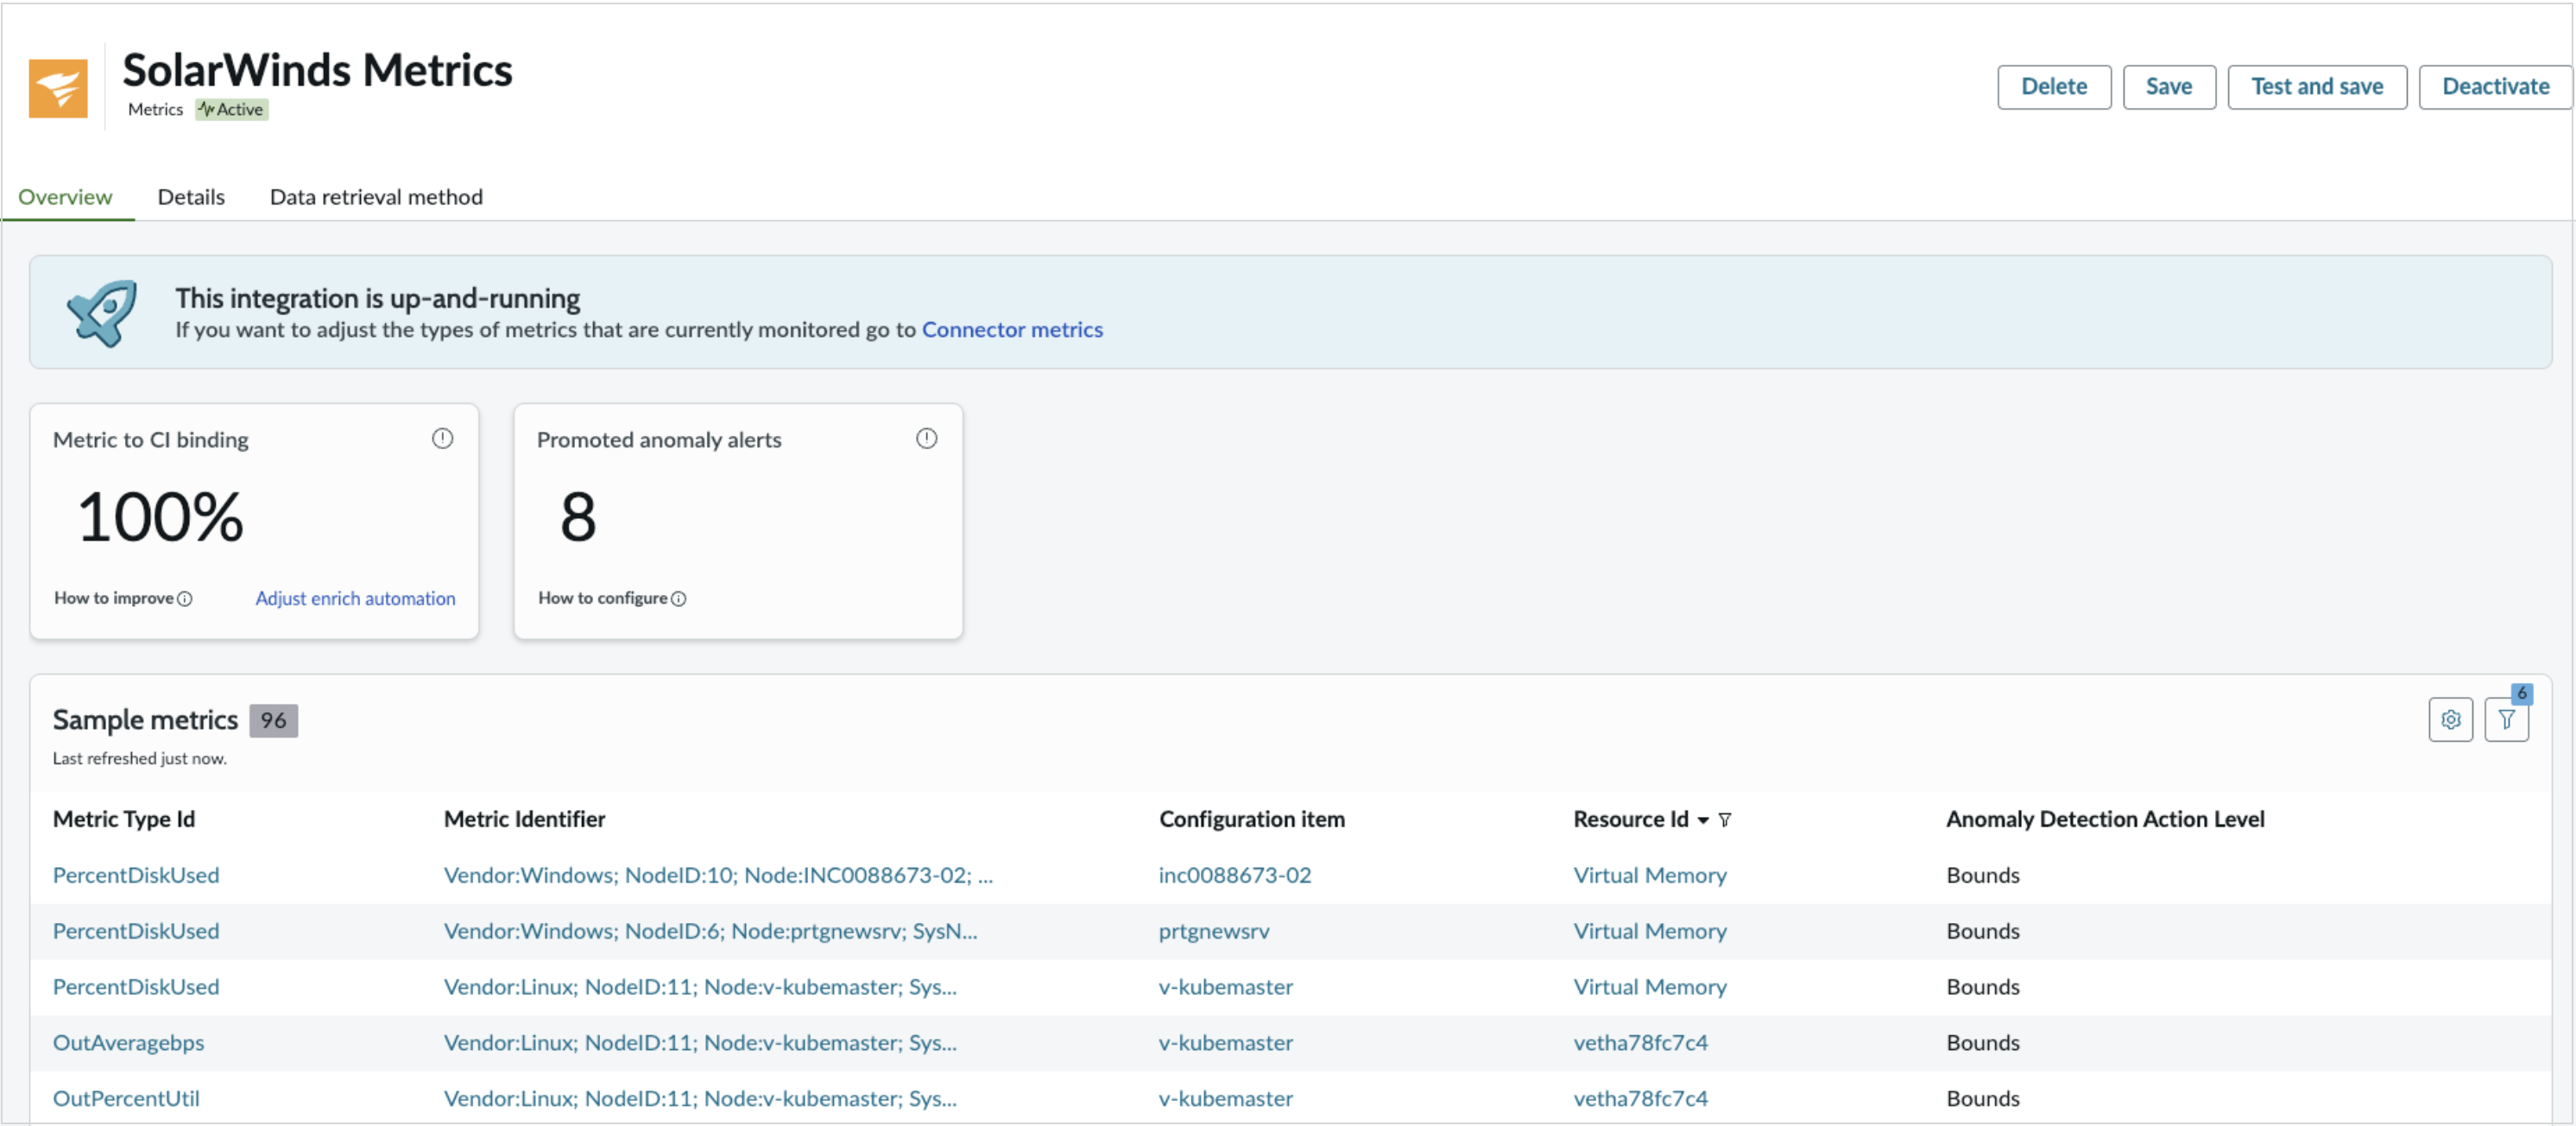The height and width of the screenshot is (1126, 2576).
Task: Open the sample metrics filter funnel button
Action: click(x=2506, y=719)
